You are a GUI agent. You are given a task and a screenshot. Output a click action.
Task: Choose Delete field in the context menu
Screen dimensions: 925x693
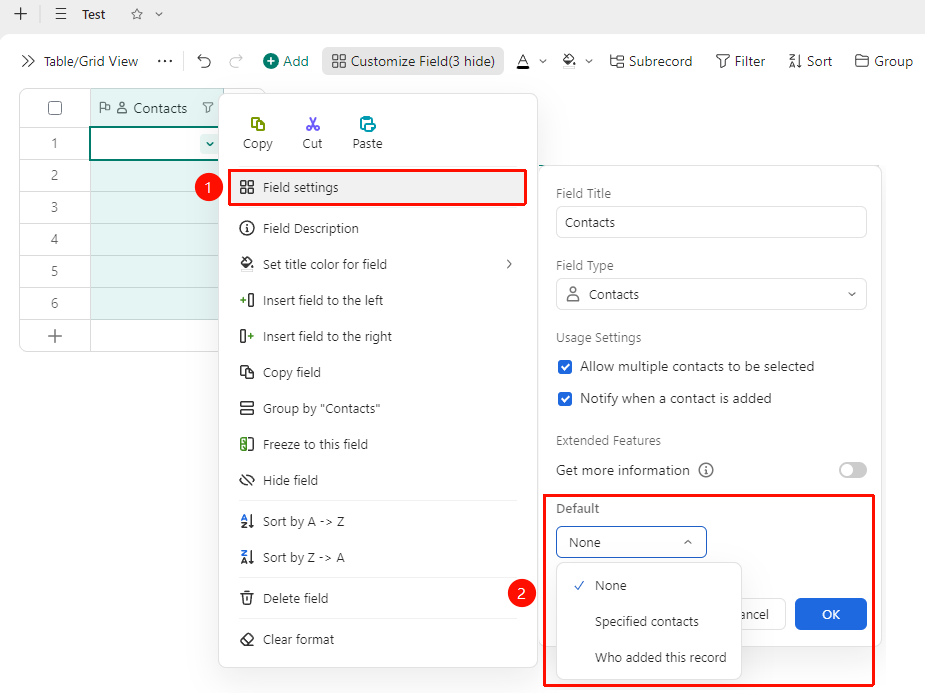tap(378, 598)
